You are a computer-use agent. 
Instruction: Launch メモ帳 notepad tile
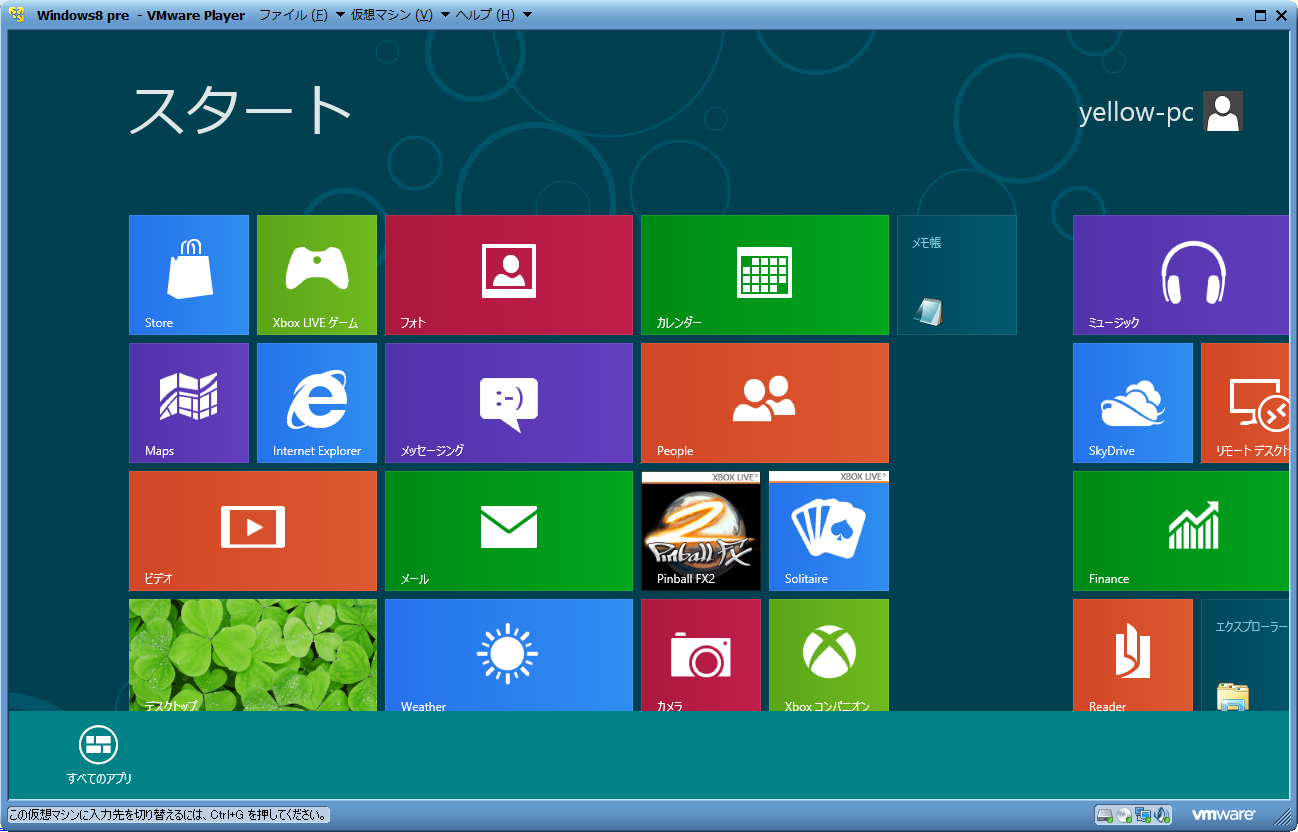click(x=957, y=275)
